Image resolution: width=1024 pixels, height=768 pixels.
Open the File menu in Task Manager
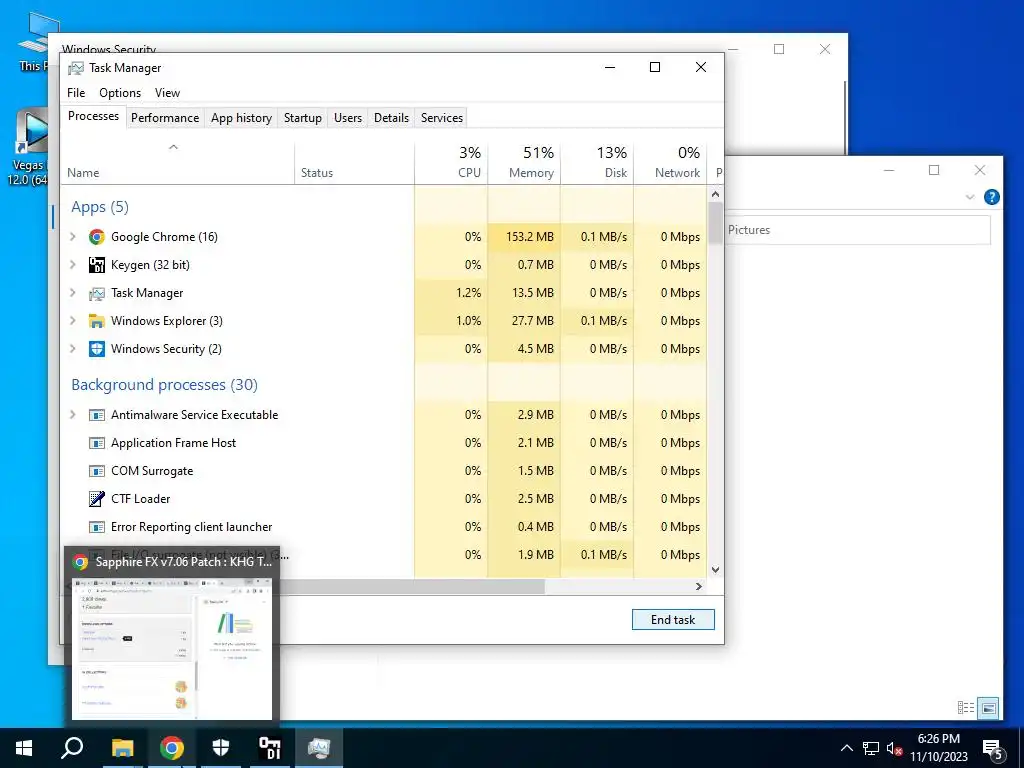[x=76, y=93]
